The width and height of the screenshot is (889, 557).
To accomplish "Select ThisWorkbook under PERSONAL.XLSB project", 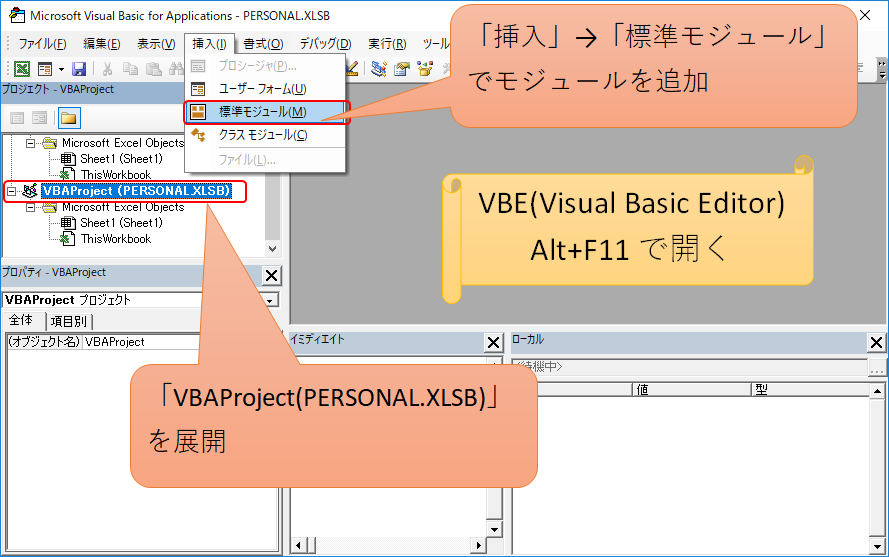I will tap(116, 239).
